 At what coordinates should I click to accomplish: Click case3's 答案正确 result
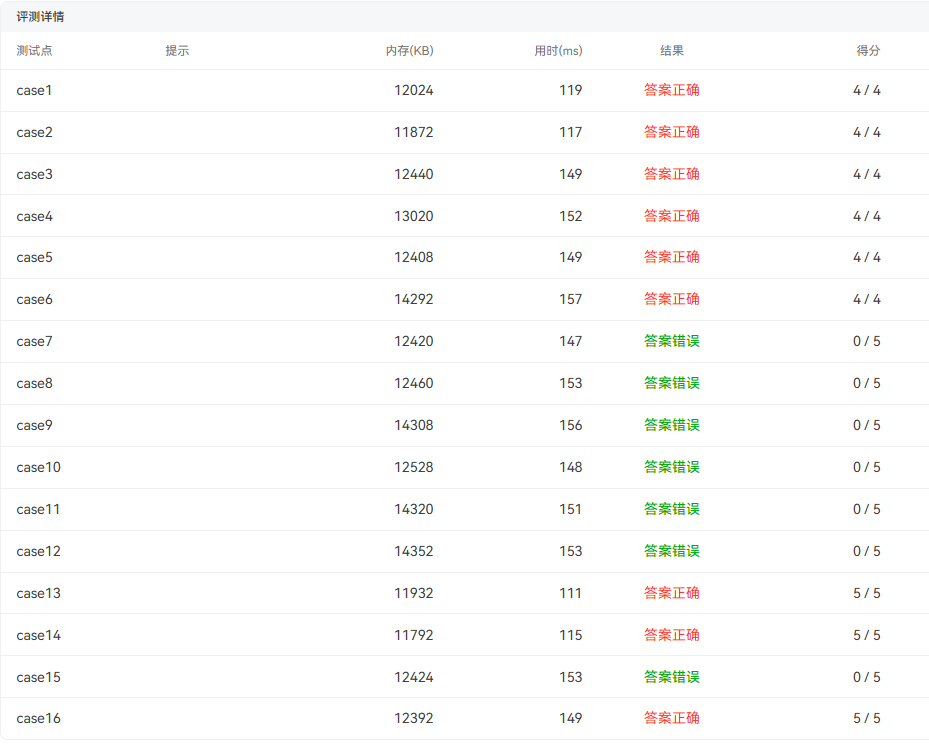[672, 174]
